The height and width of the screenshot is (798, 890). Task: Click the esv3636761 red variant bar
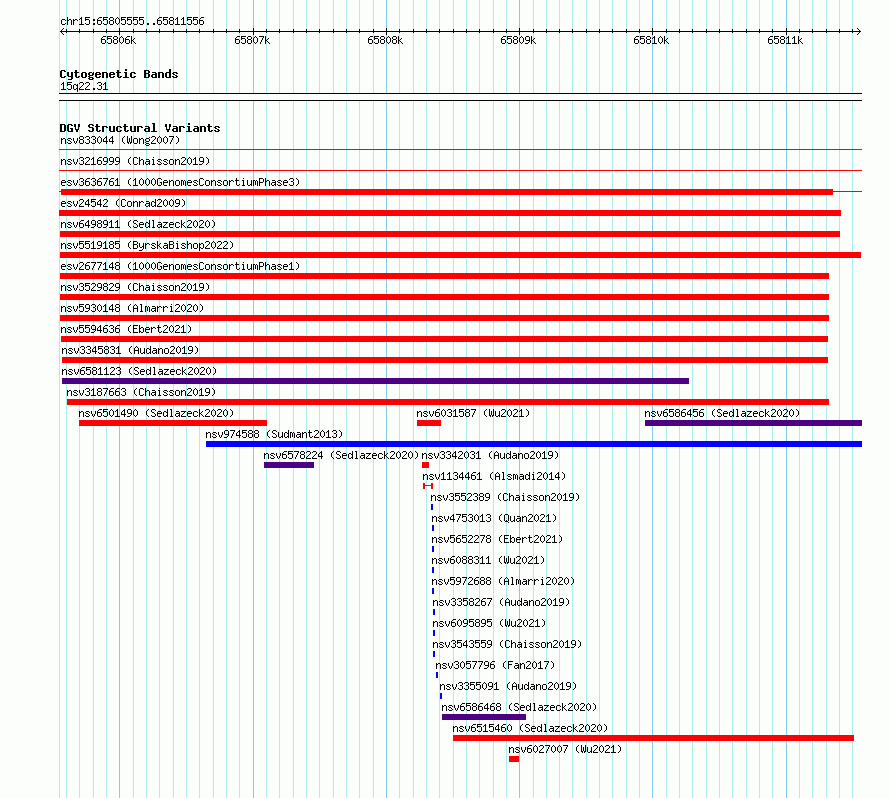(446, 192)
